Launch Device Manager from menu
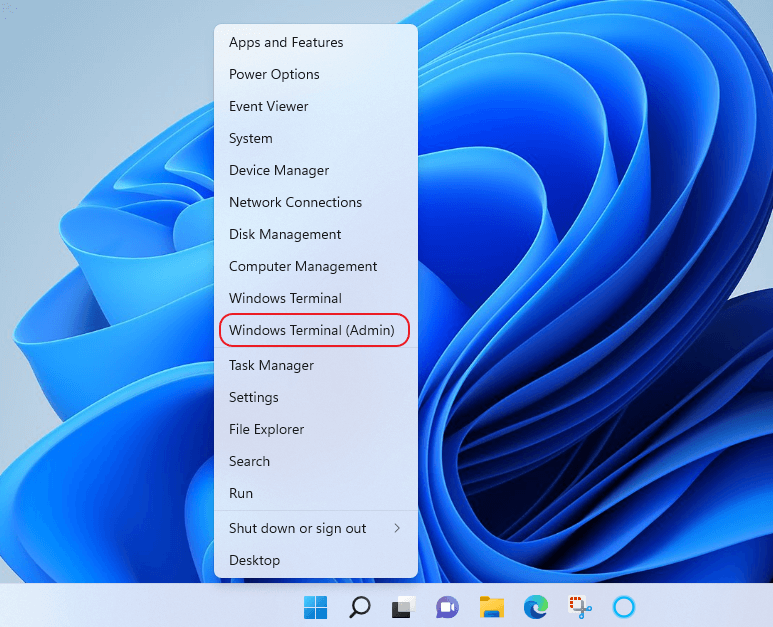 (316, 171)
